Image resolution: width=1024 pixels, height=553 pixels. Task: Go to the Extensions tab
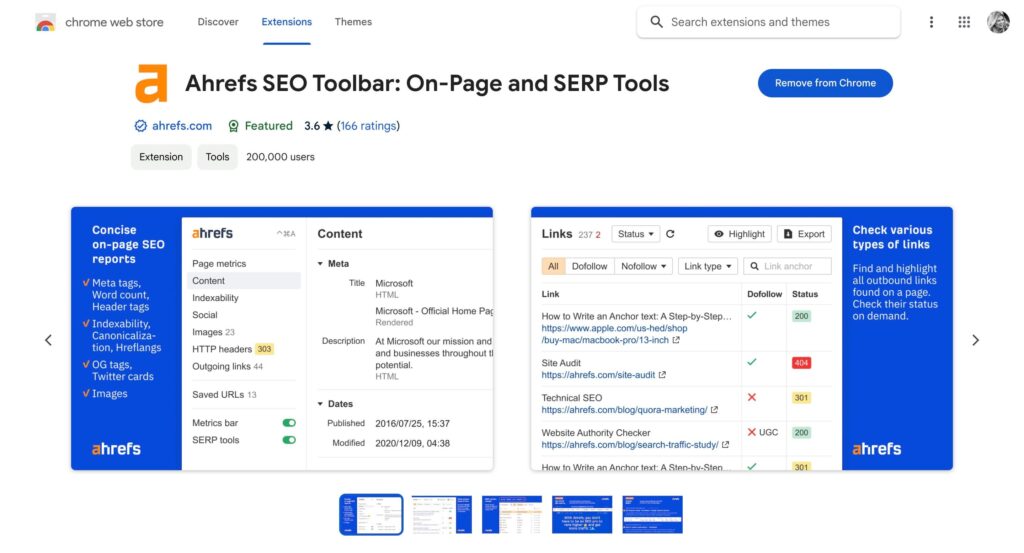[x=287, y=22]
